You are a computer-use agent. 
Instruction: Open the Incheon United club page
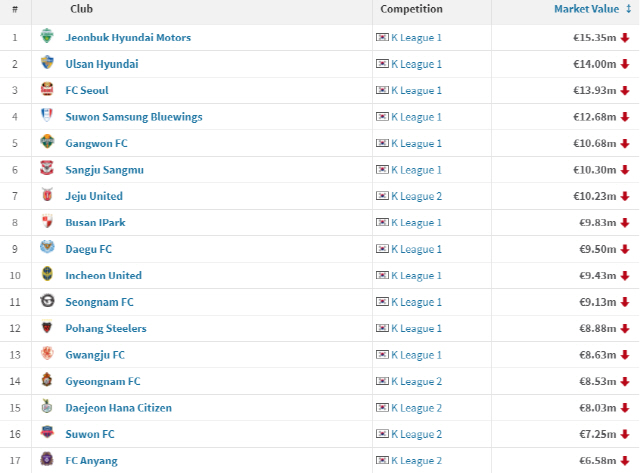click(104, 275)
